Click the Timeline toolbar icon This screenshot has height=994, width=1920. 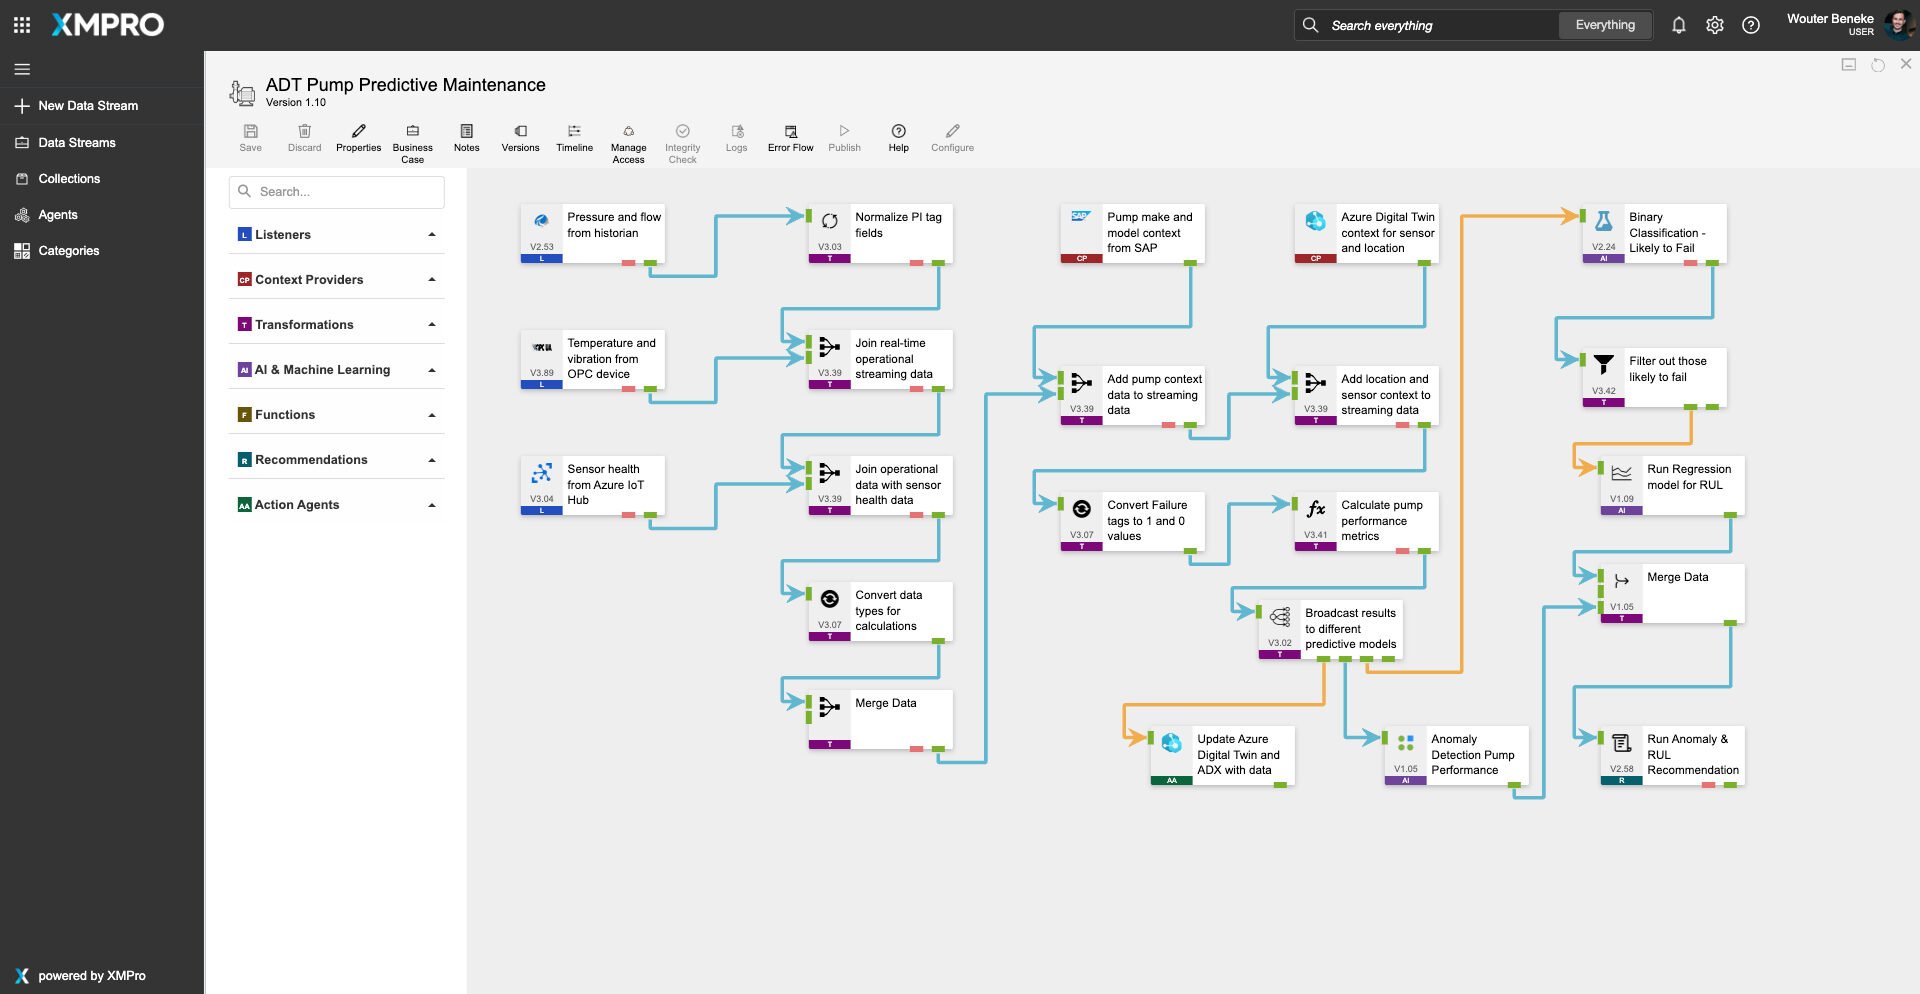coord(574,138)
